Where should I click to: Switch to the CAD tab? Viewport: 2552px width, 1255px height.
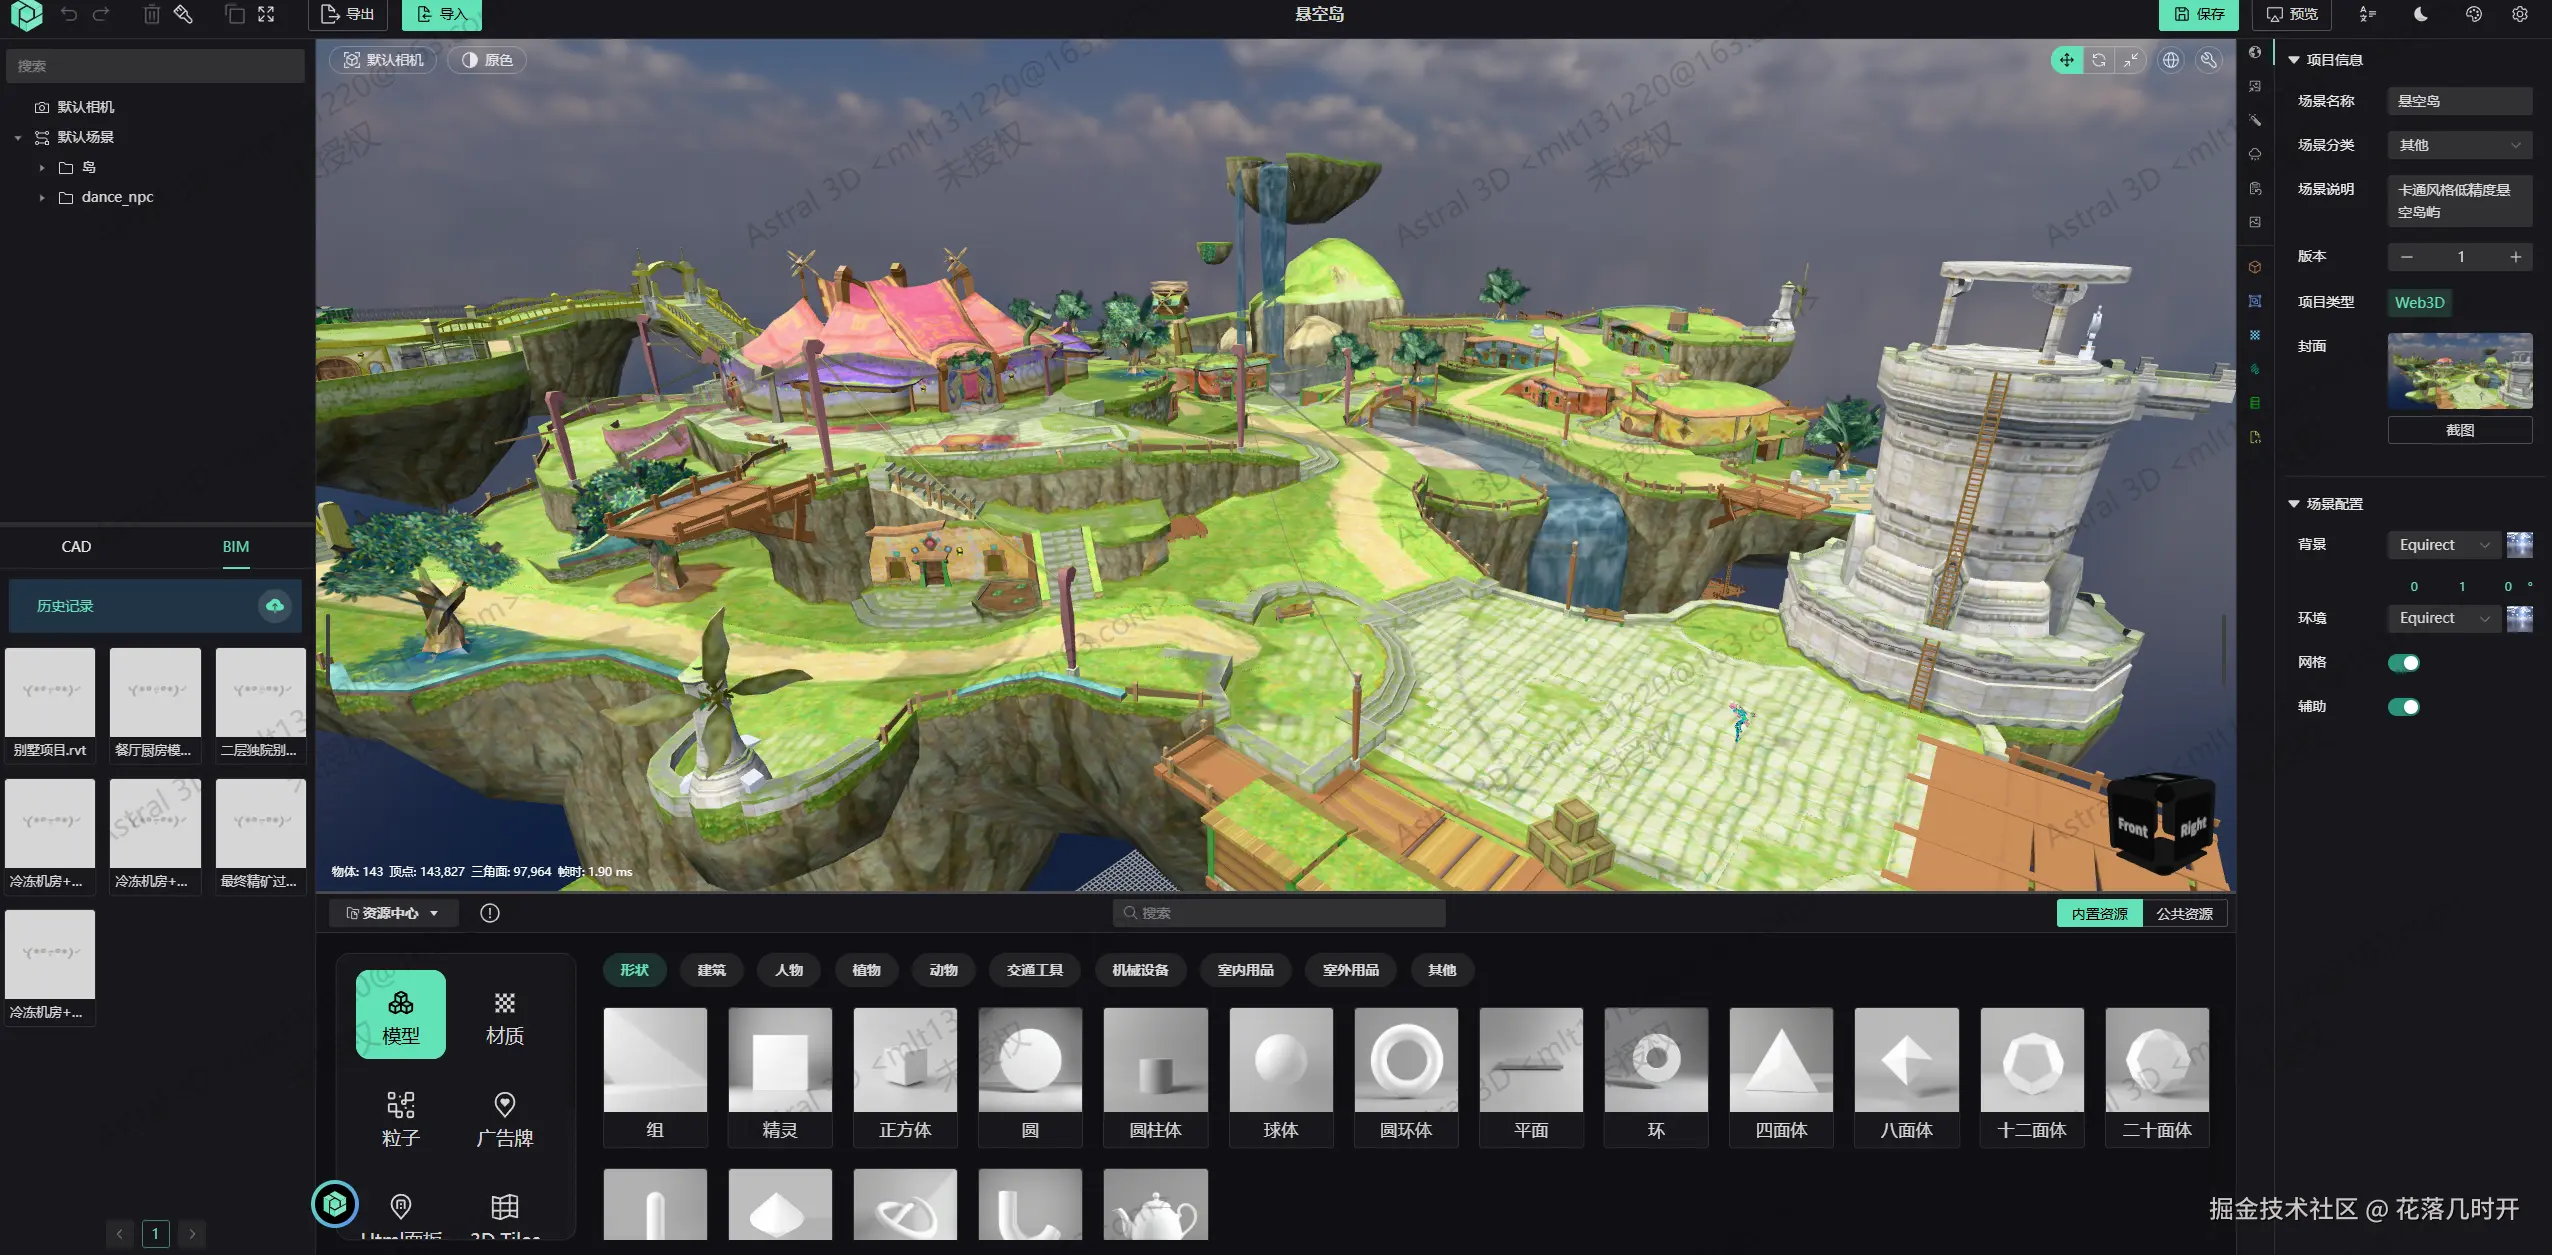click(x=76, y=547)
